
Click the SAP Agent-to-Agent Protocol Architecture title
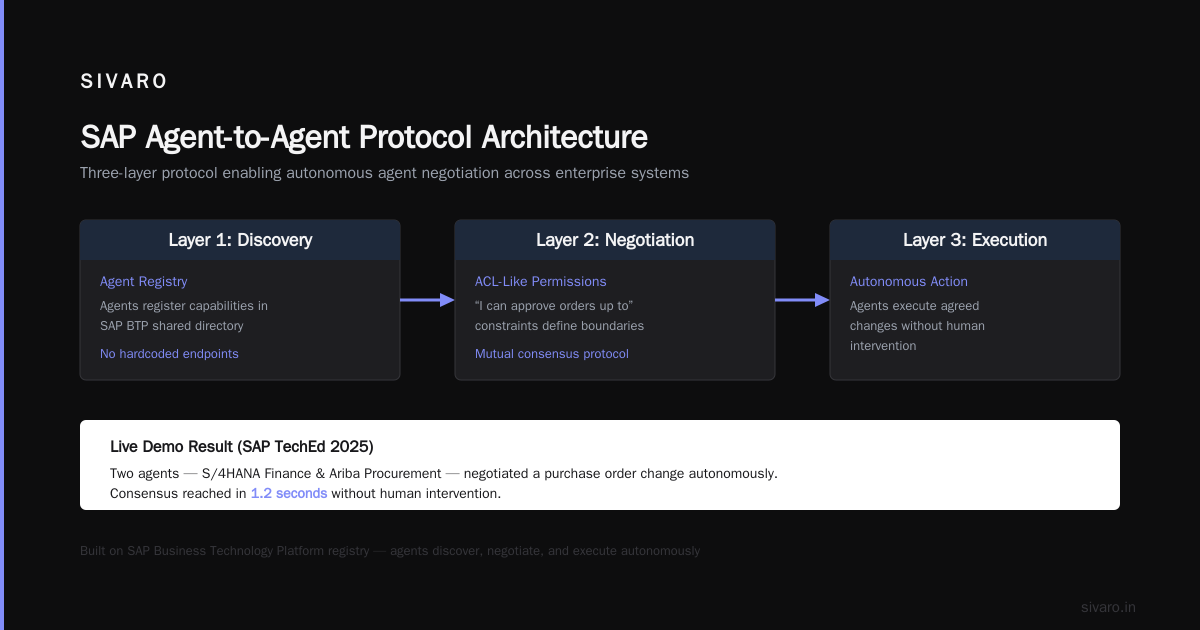[364, 137]
